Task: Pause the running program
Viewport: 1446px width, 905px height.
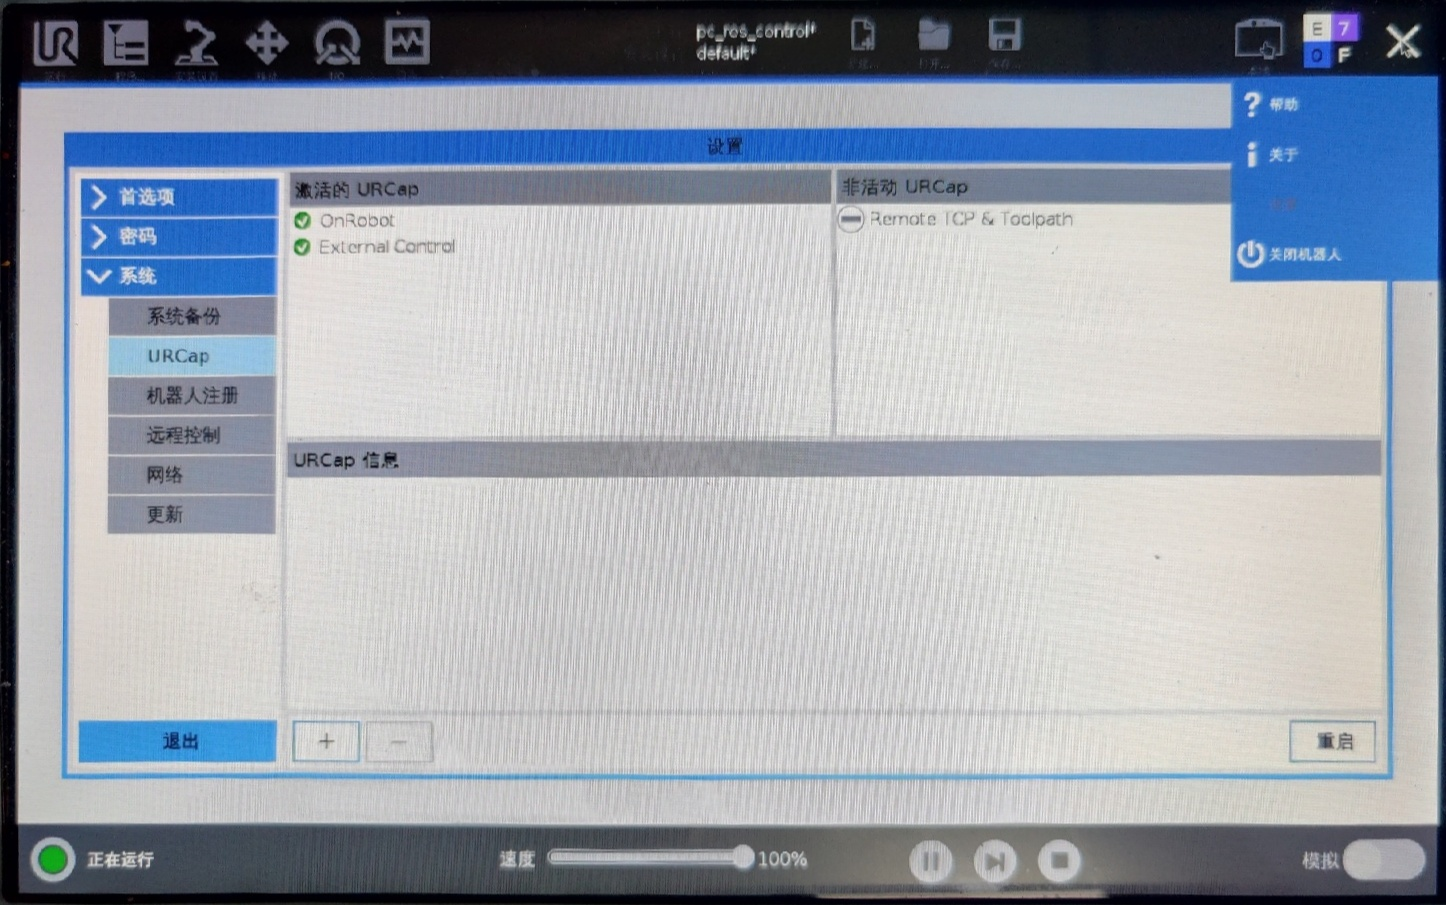Action: (x=931, y=861)
